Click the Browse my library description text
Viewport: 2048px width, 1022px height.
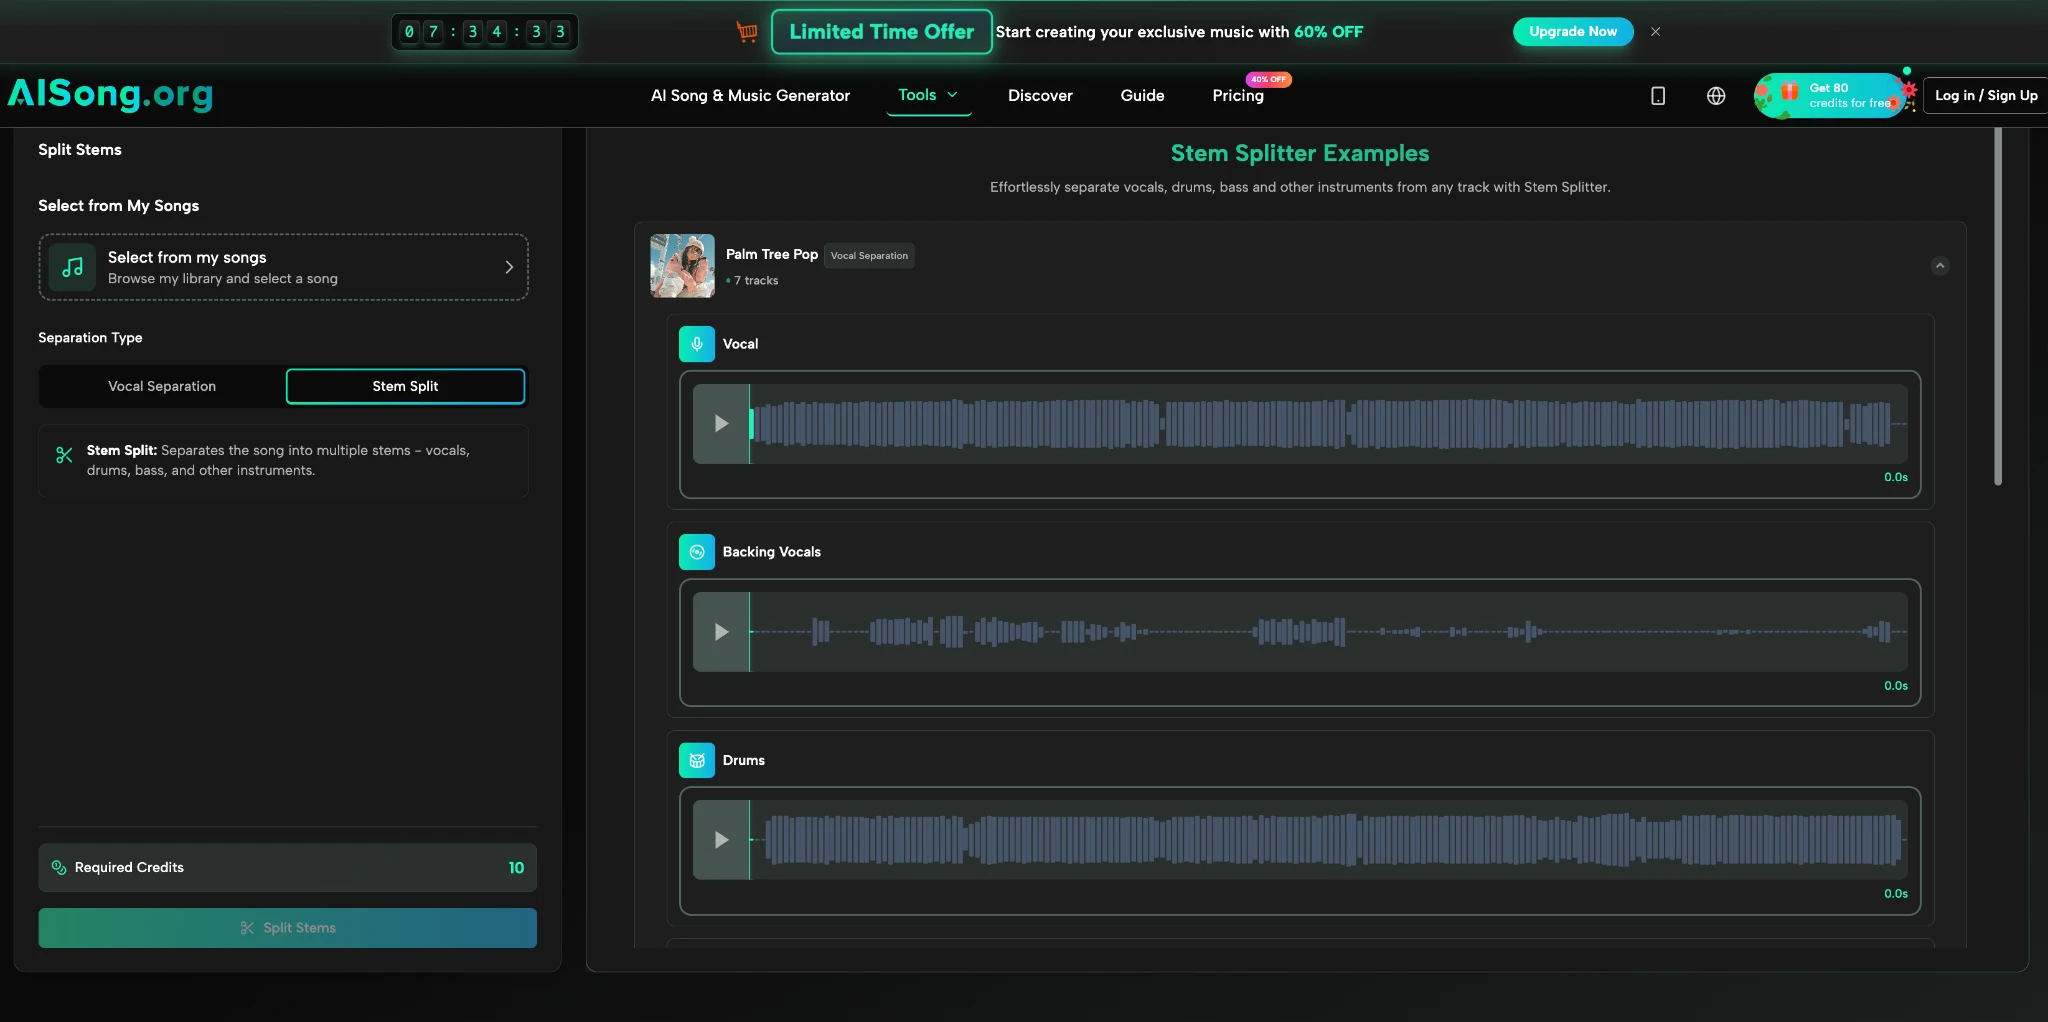tap(223, 279)
